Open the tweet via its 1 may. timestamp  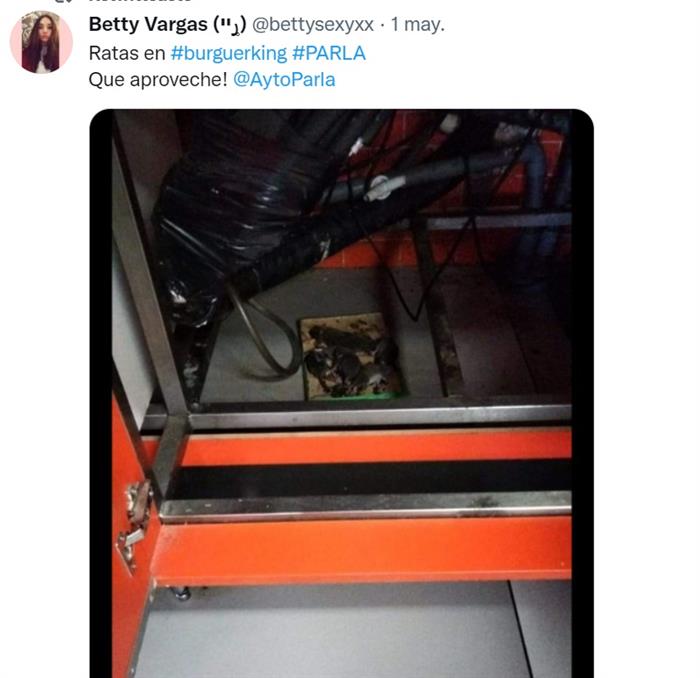(418, 25)
